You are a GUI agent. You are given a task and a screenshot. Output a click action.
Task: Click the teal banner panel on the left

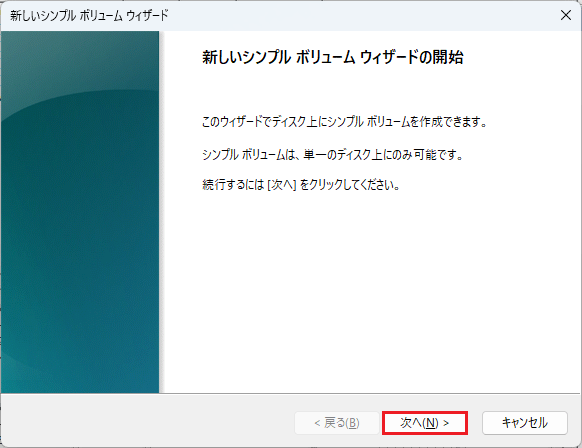(x=80, y=212)
